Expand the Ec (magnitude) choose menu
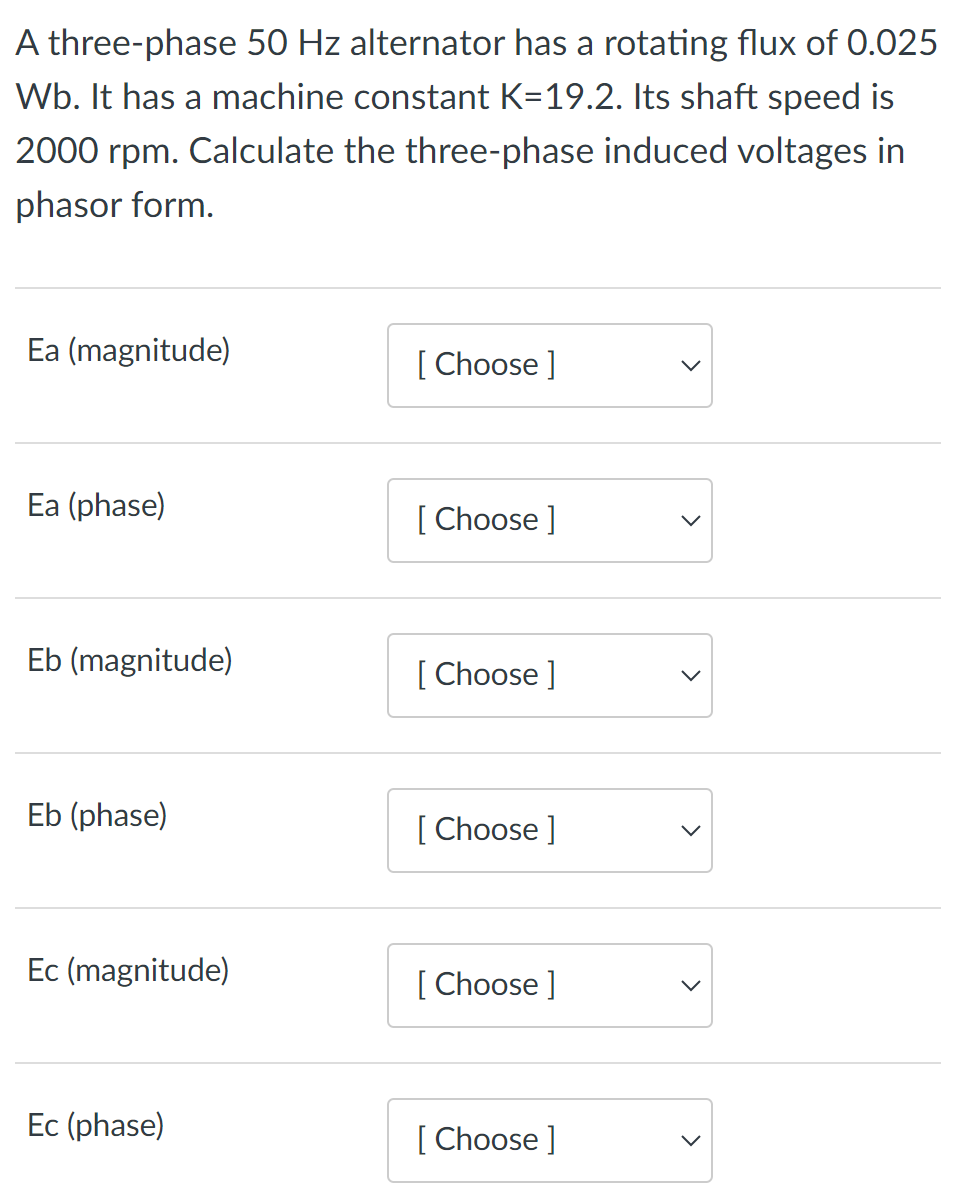The width and height of the screenshot is (961, 1184). (549, 985)
